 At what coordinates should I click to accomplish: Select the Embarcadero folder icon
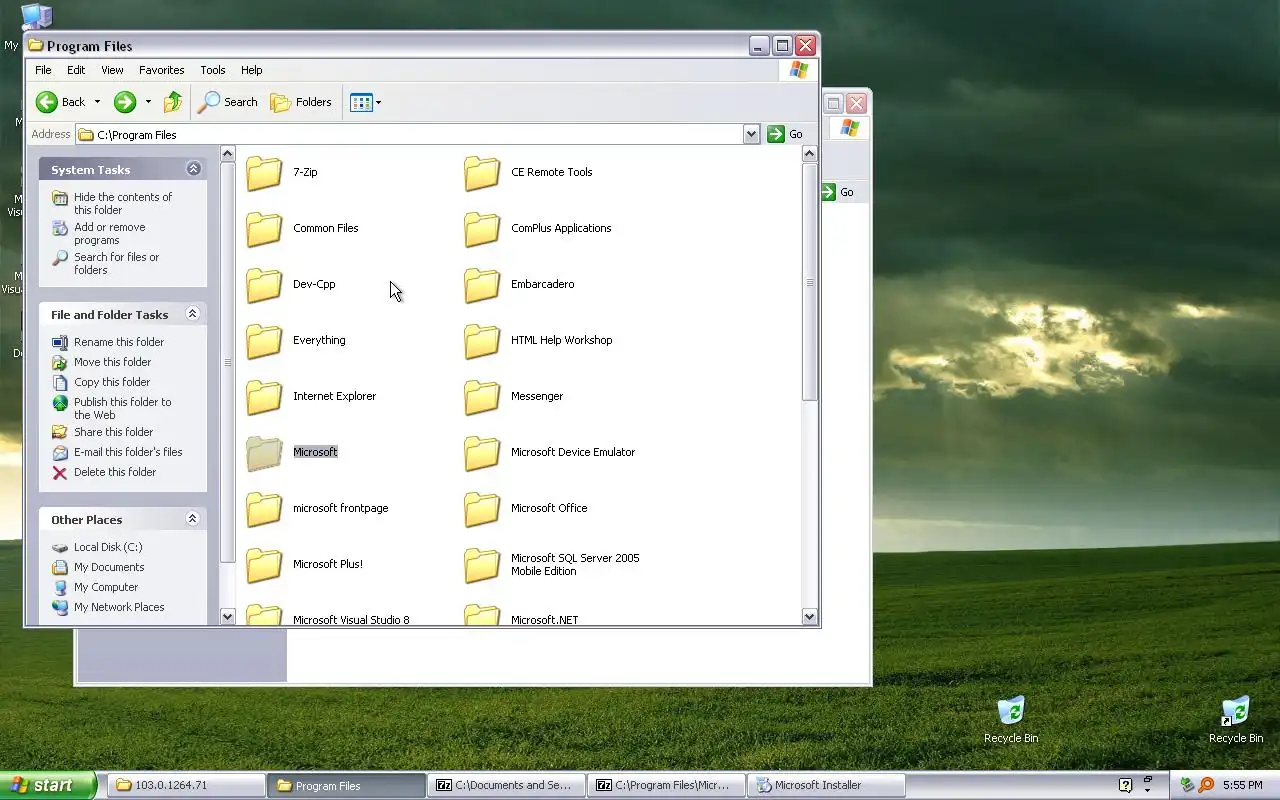pos(482,284)
